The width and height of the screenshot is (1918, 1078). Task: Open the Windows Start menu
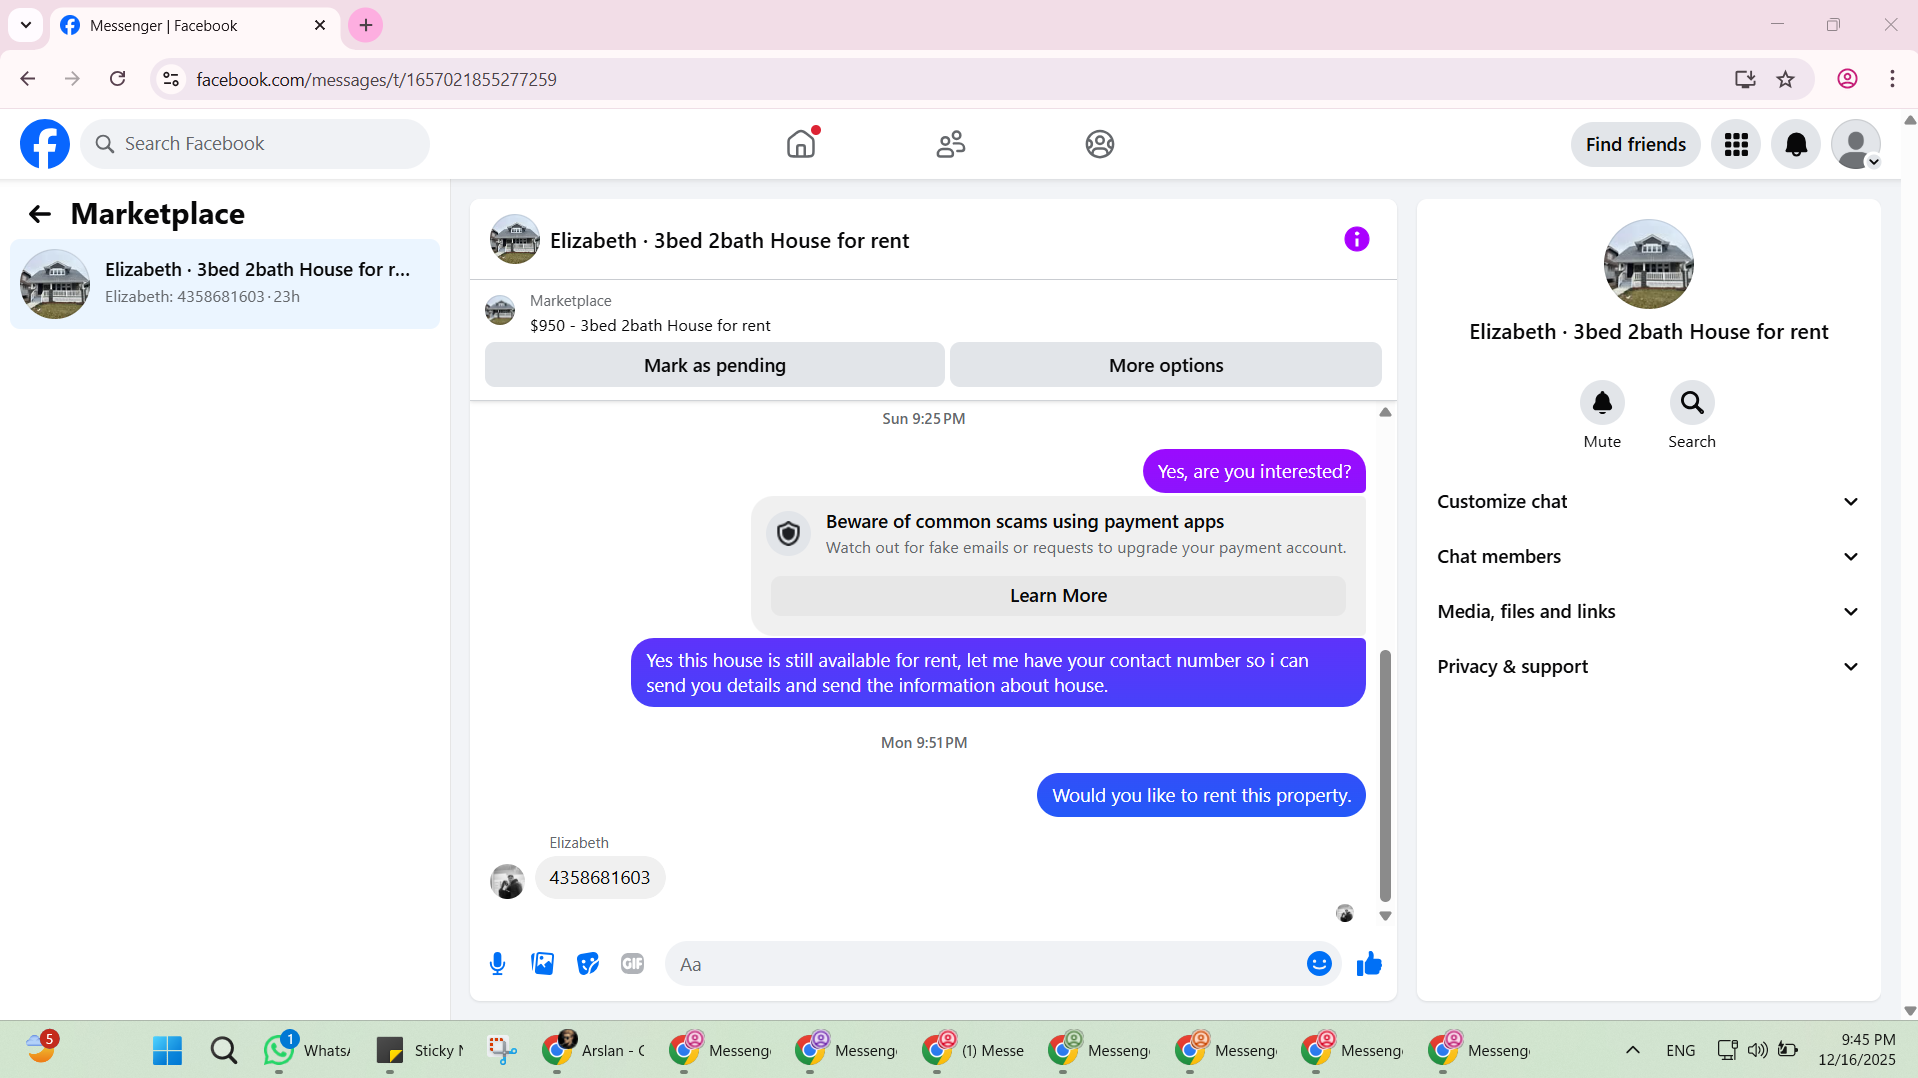(168, 1051)
